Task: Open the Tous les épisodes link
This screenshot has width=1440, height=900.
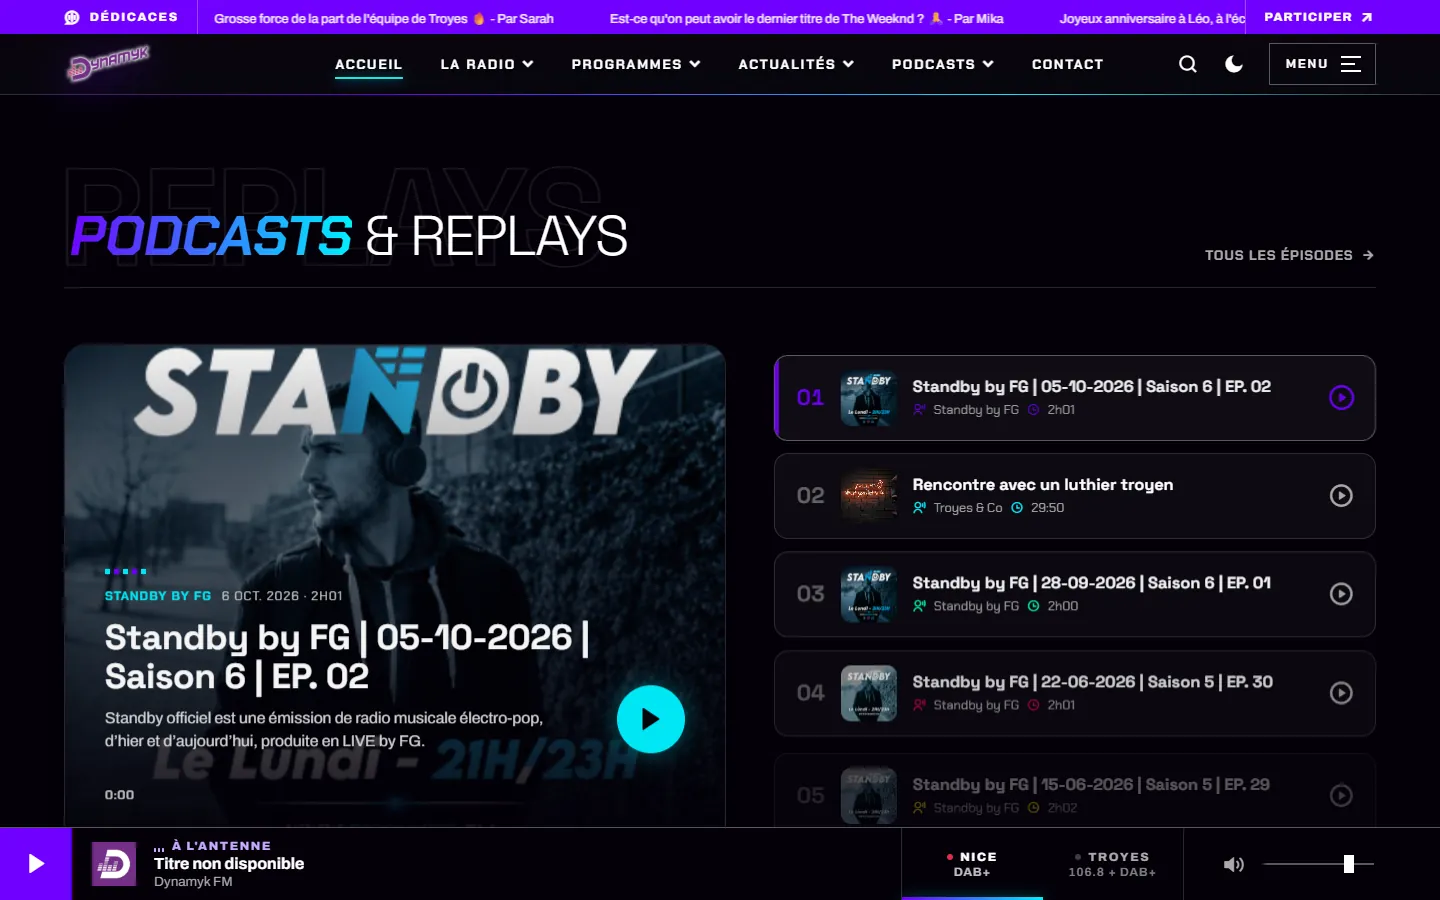Action: pos(1289,255)
